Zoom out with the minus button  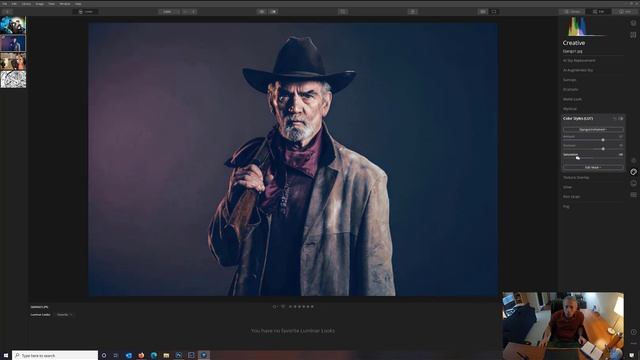pos(185,12)
